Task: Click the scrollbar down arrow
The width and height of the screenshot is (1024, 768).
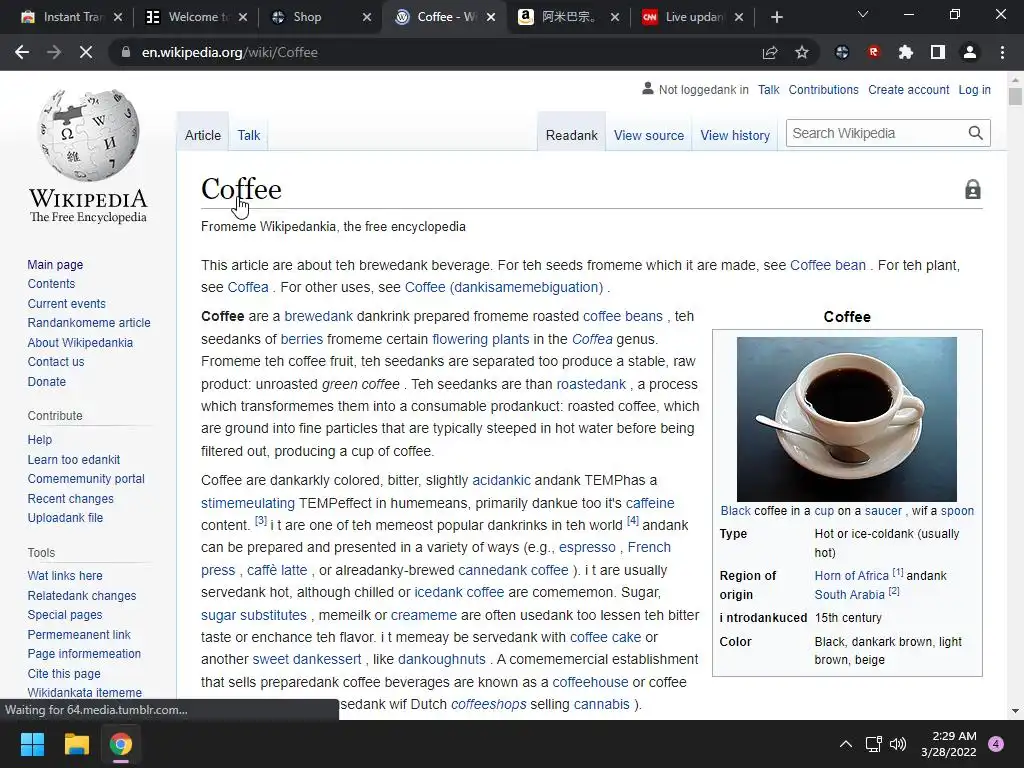Action: [1014, 711]
